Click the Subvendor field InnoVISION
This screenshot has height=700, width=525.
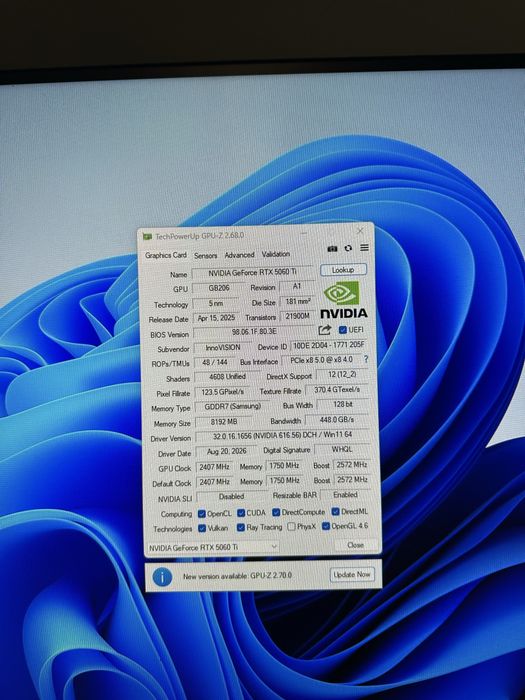pyautogui.click(x=222, y=347)
